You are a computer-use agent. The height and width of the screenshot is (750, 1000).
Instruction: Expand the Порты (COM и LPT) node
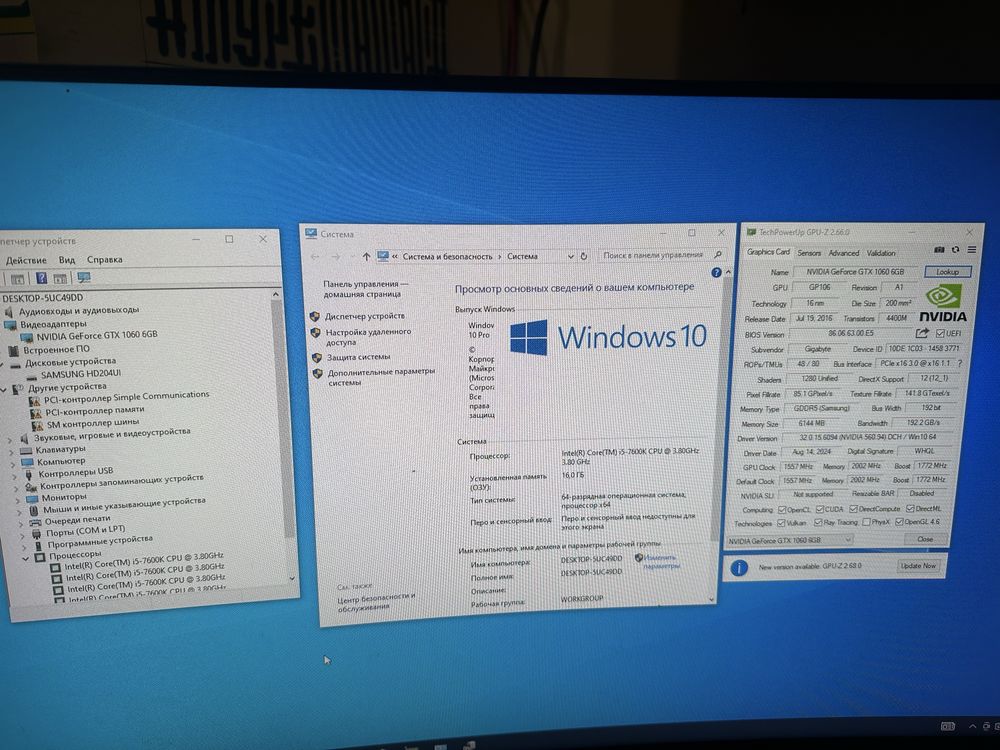[22, 534]
